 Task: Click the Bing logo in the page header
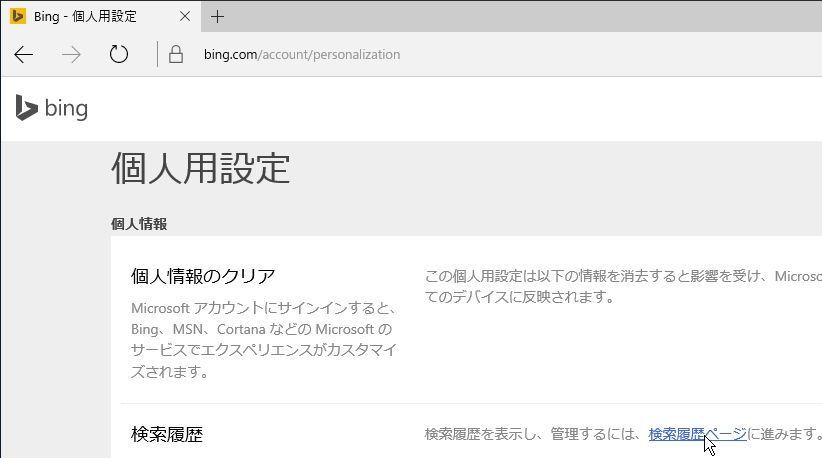click(x=51, y=108)
